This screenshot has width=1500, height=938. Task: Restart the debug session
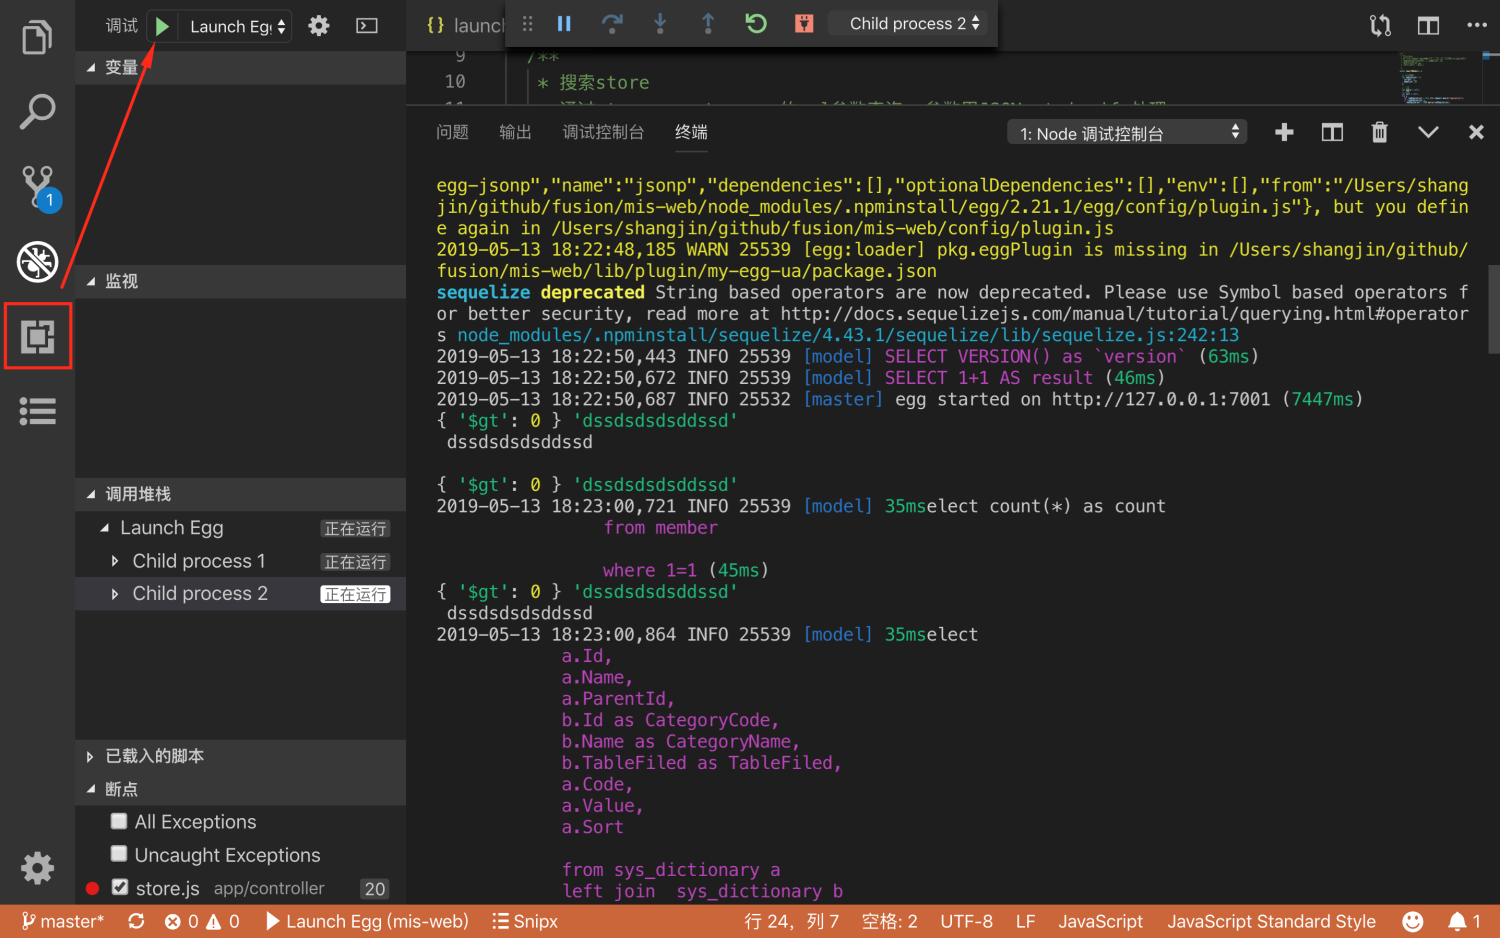point(756,23)
